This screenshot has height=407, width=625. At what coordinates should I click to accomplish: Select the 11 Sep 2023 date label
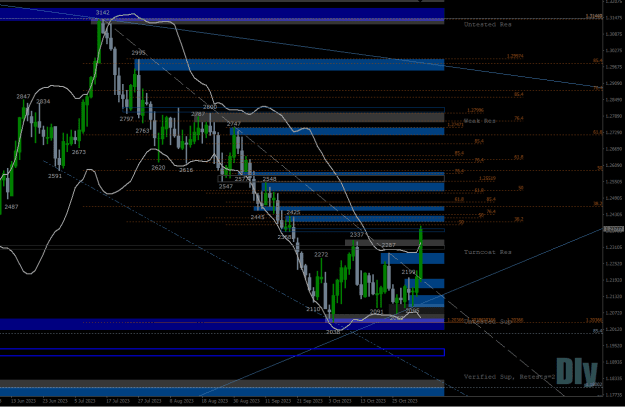coord(278,401)
